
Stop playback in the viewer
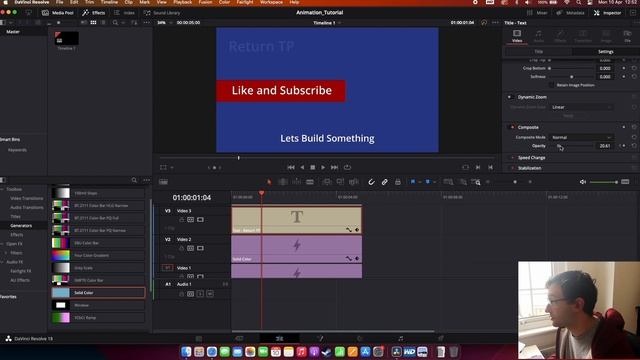[313, 167]
